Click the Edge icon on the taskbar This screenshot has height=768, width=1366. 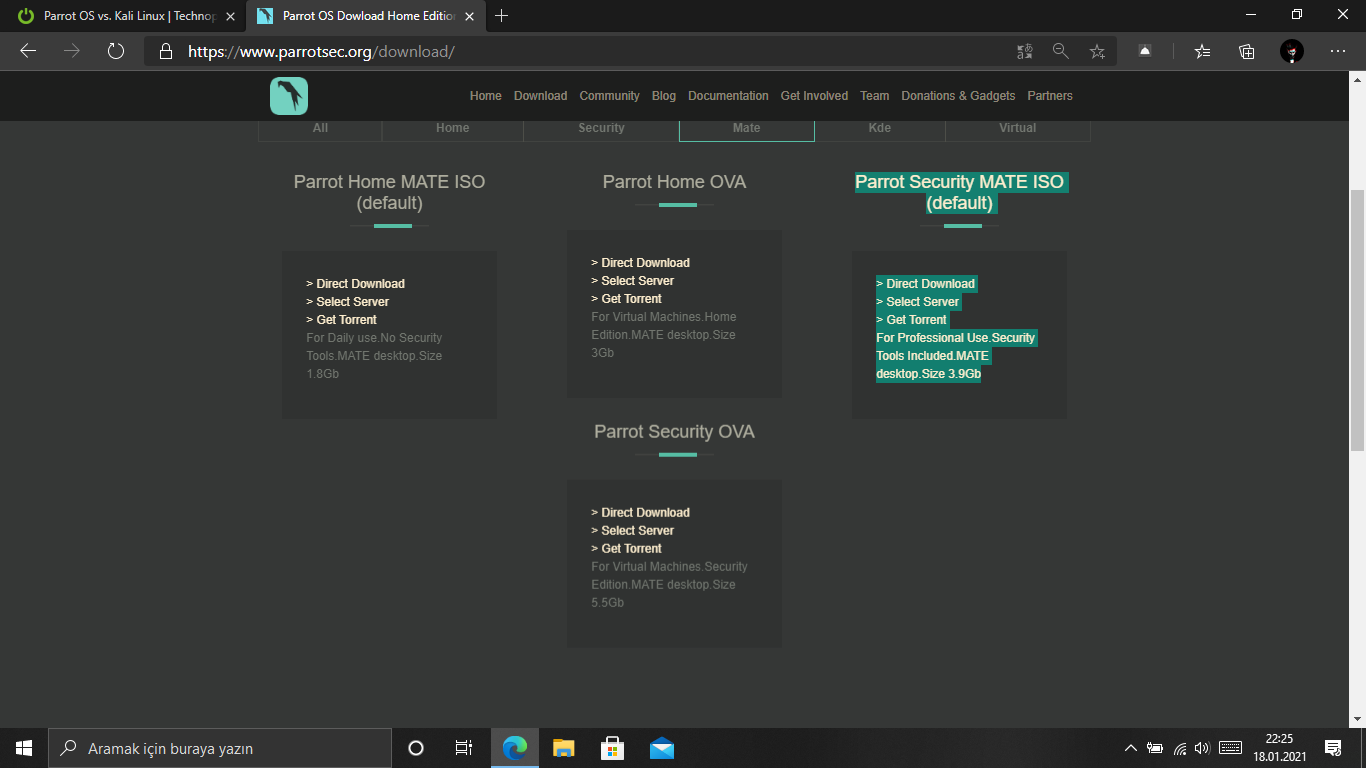(515, 748)
